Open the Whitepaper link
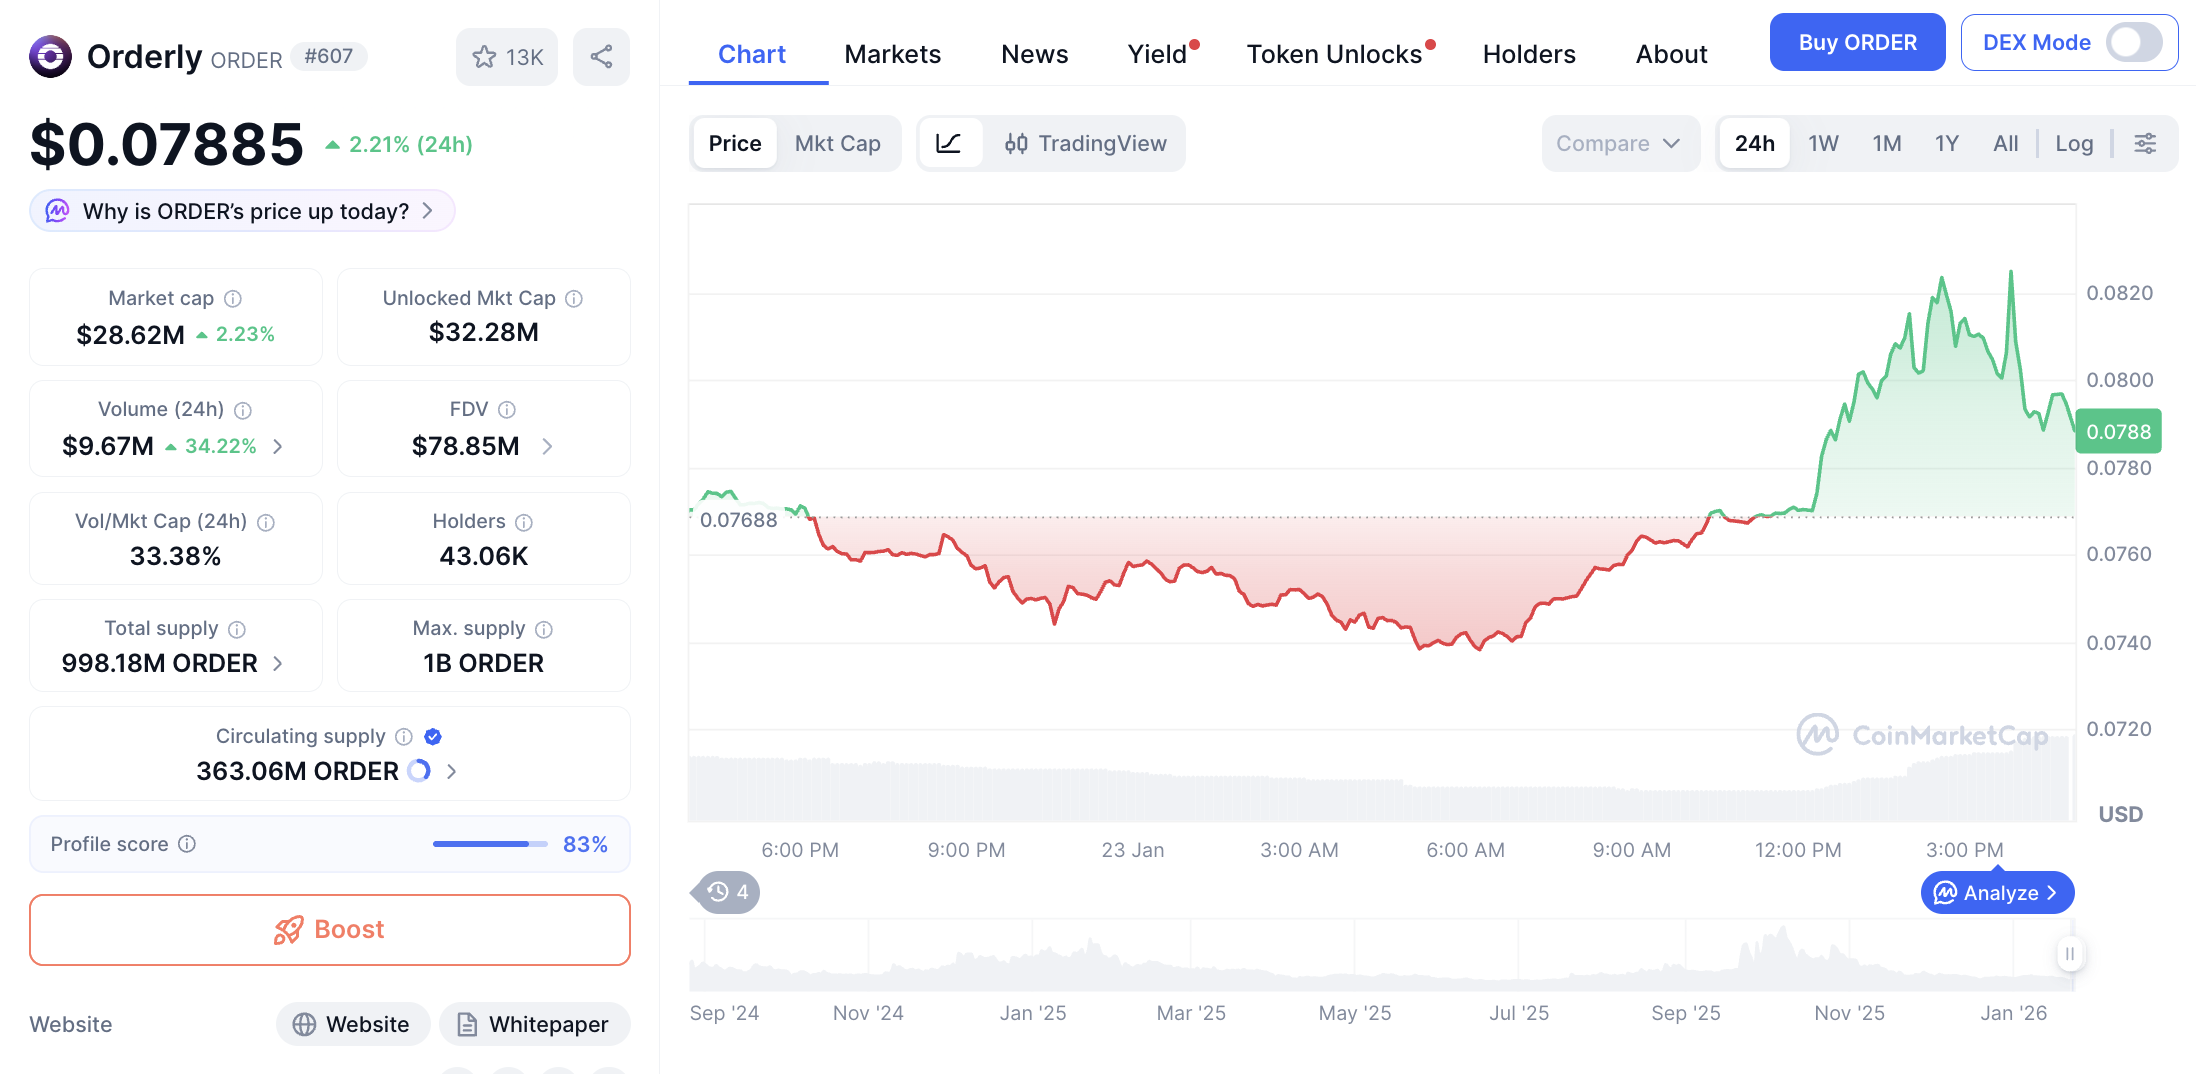The width and height of the screenshot is (2196, 1074). (534, 1024)
